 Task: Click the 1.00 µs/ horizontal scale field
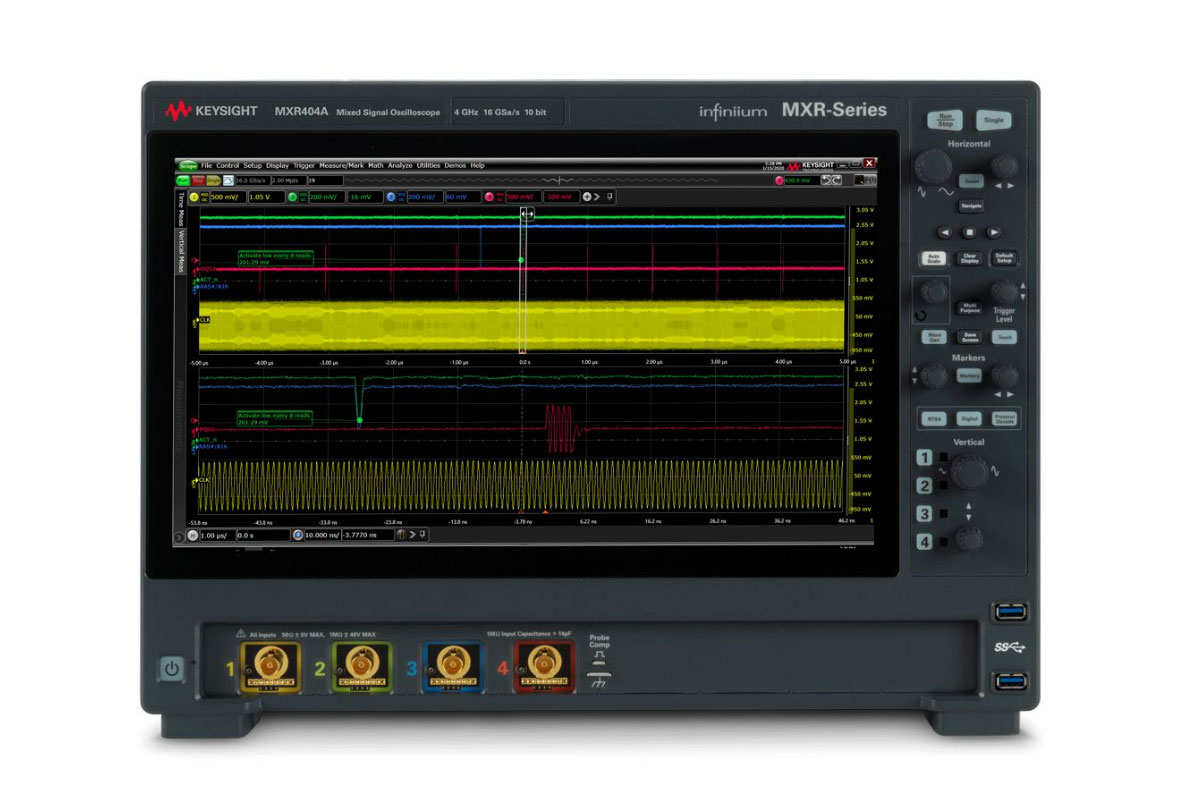coord(214,535)
